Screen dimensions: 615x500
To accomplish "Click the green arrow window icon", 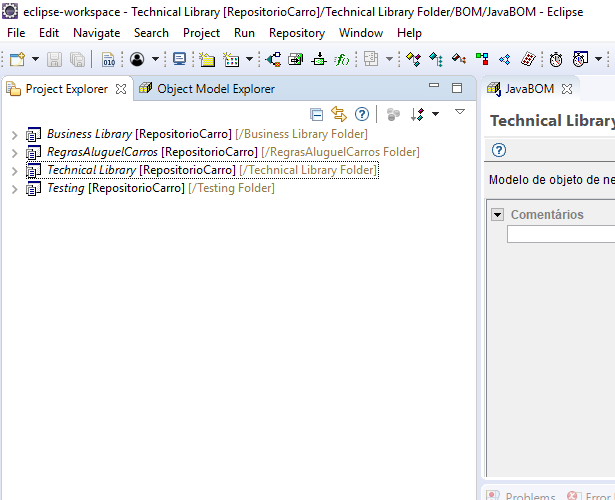I will pyautogui.click(x=296, y=60).
